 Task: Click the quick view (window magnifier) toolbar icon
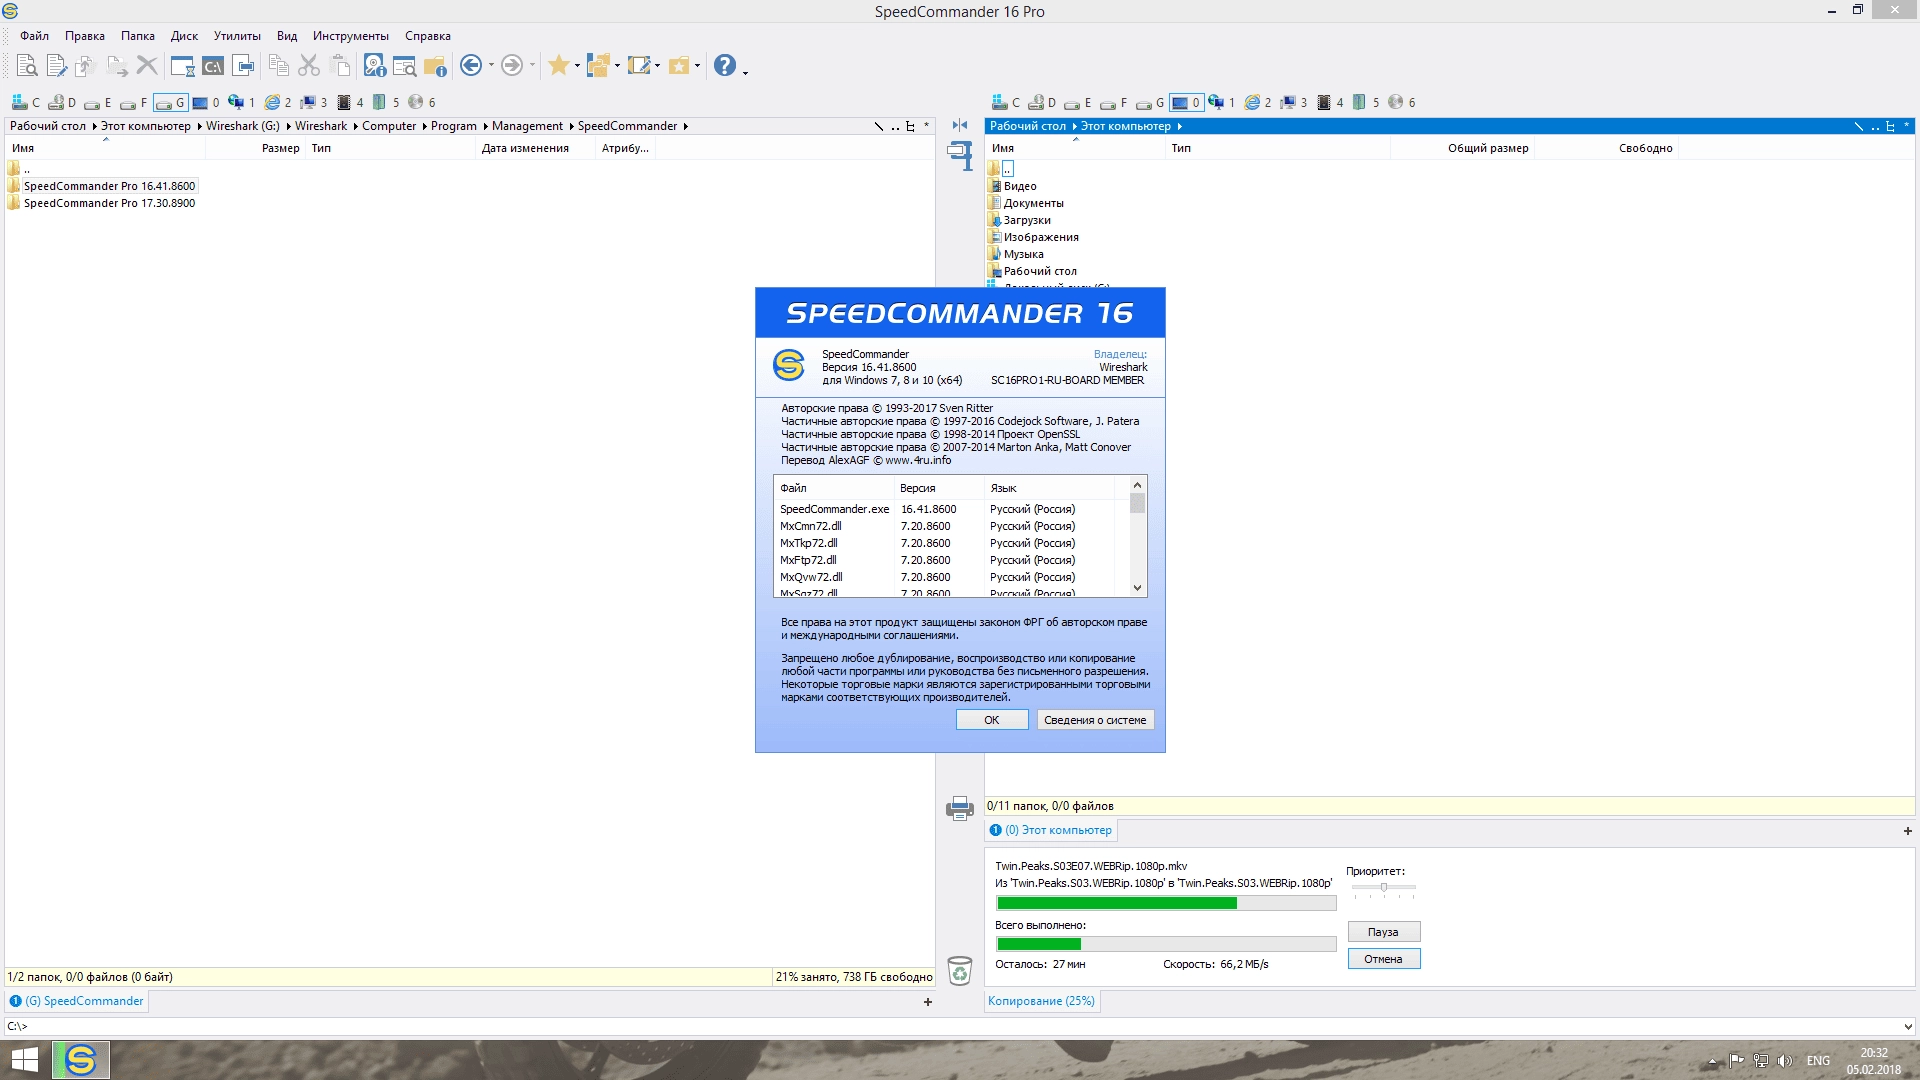405,66
